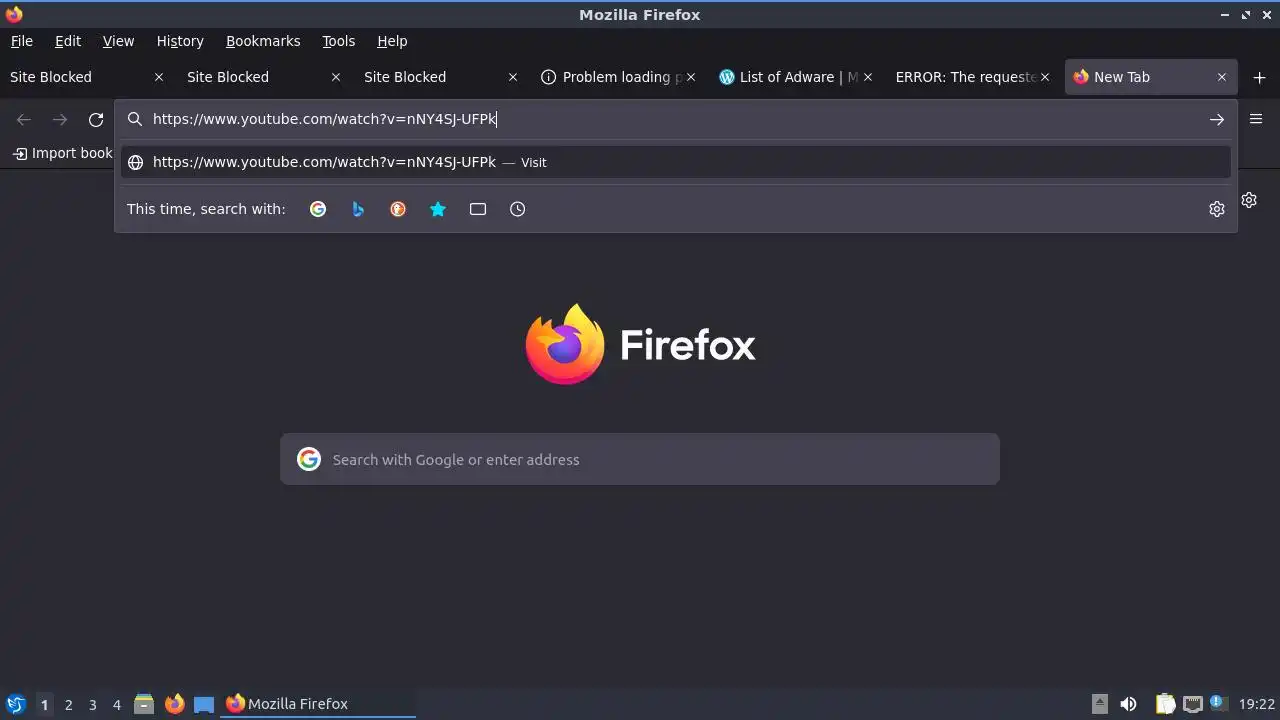Click Import bookmarks toolbar button
The image size is (1280, 720).
click(62, 153)
